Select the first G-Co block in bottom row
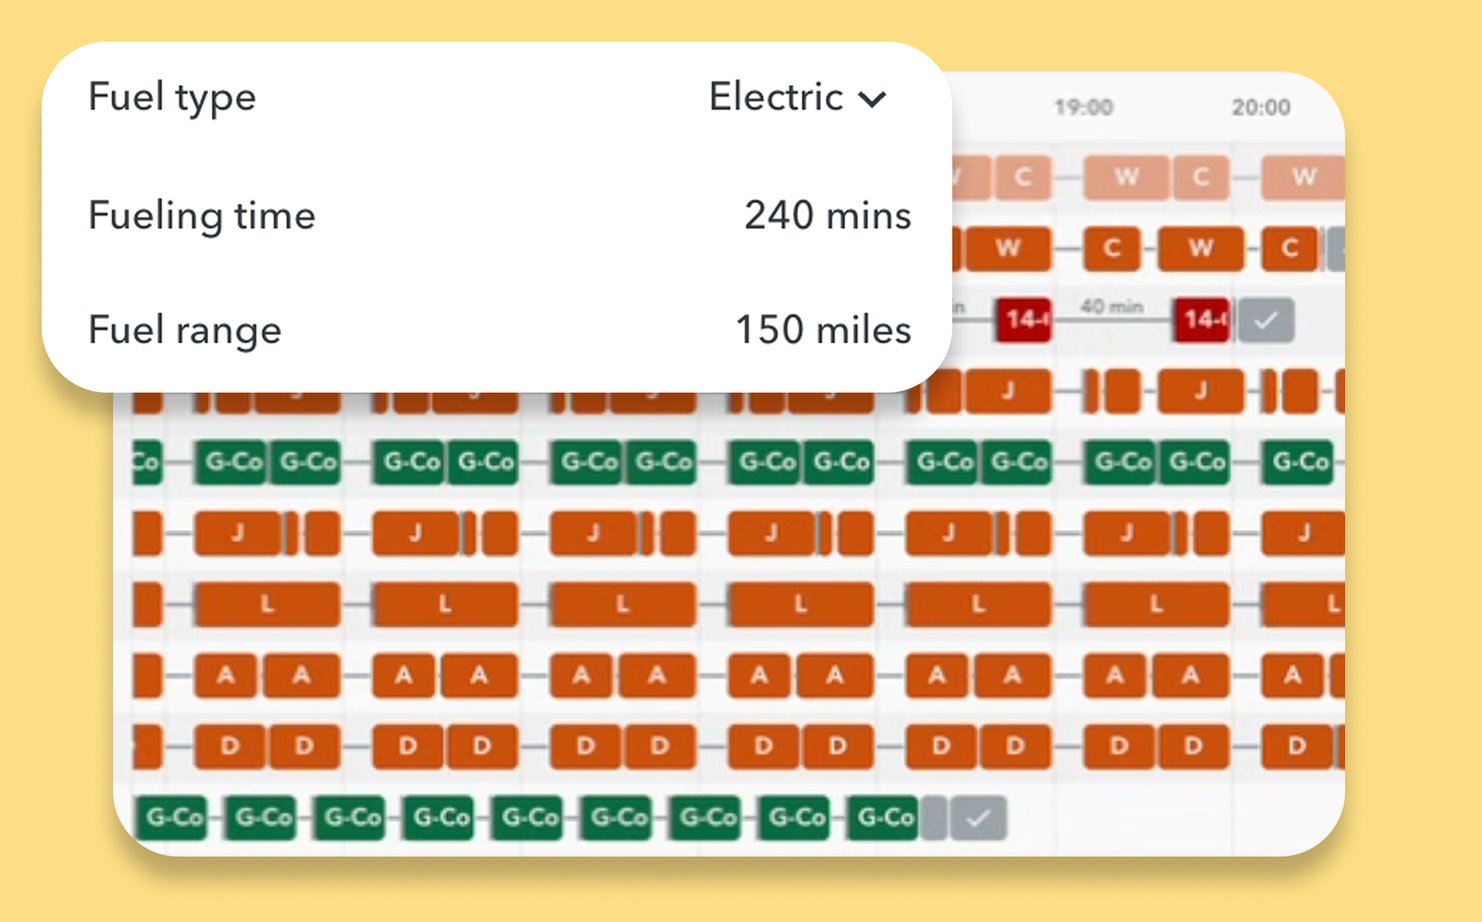Viewport: 1482px width, 922px height. 175,818
